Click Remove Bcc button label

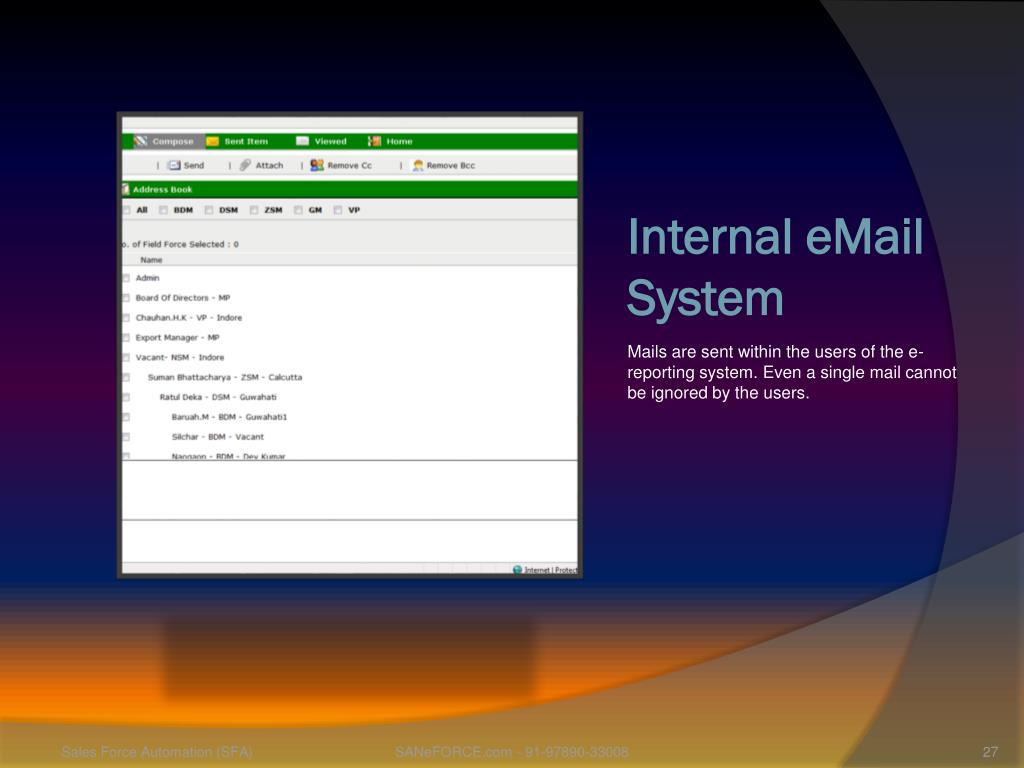451,165
